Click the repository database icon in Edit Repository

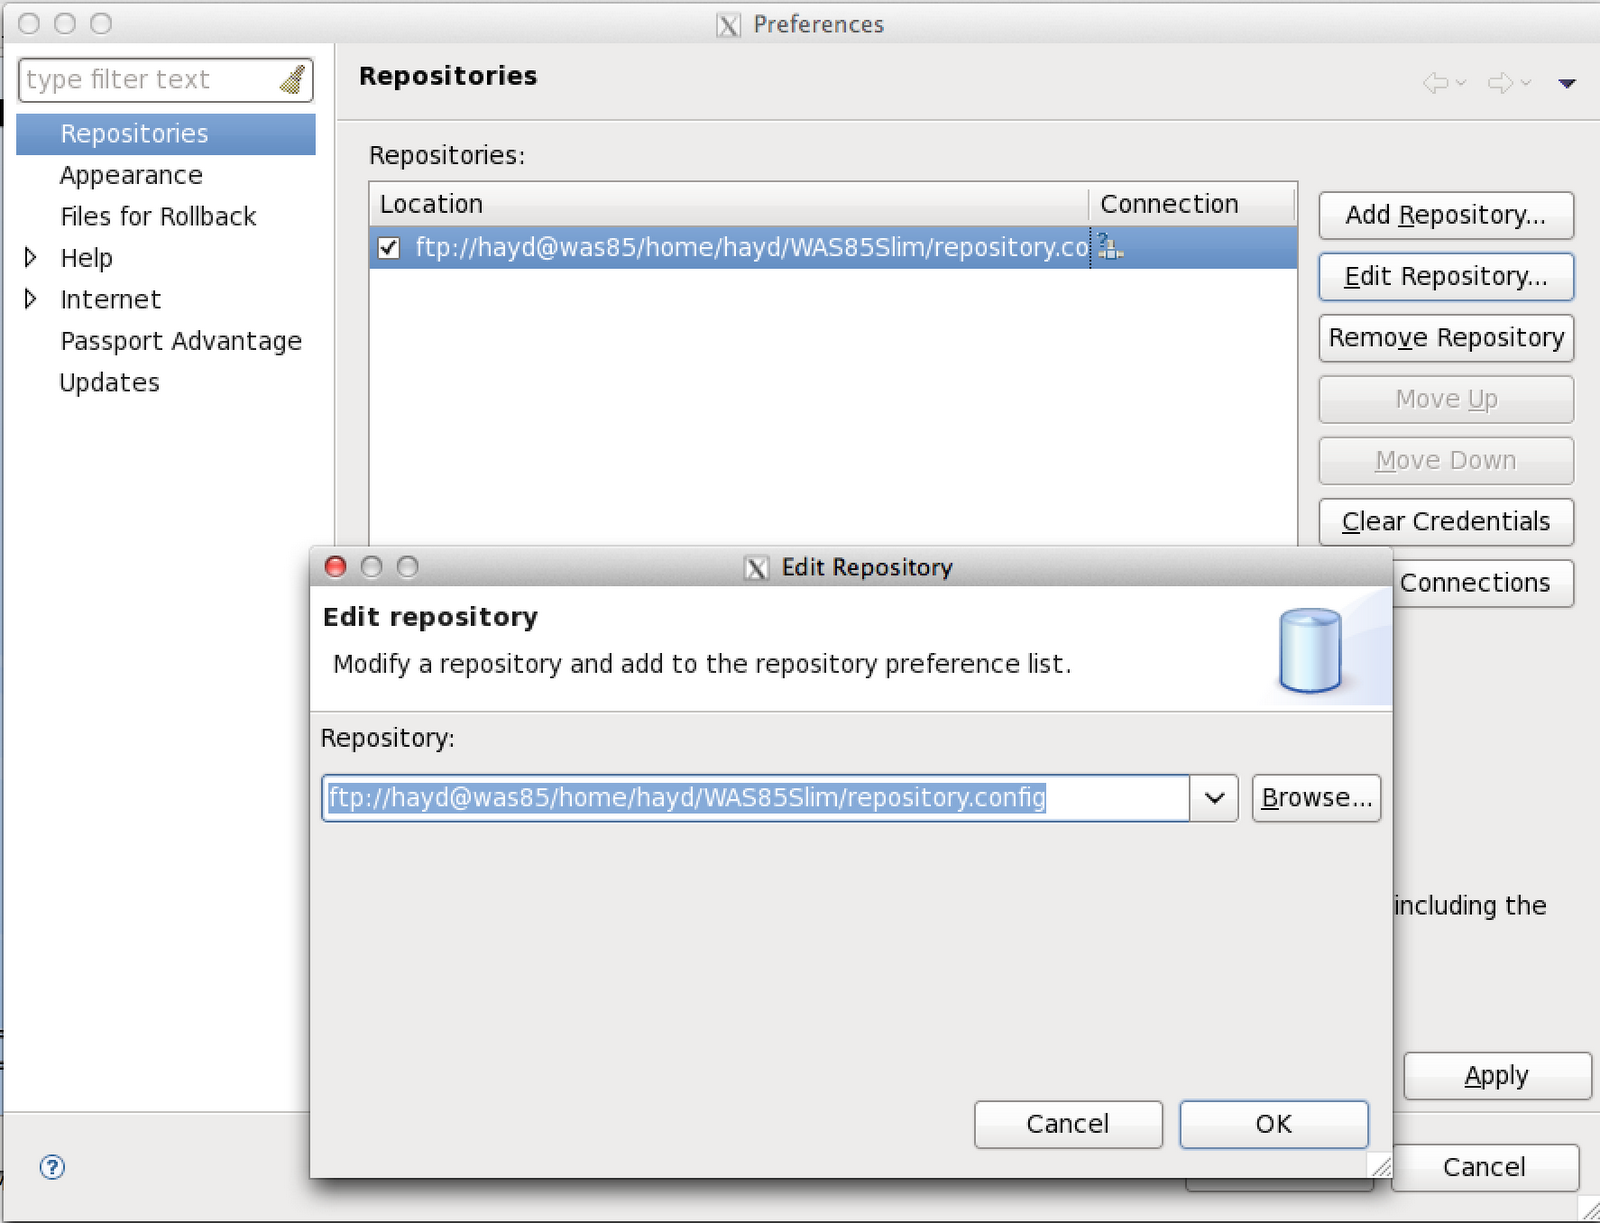tap(1310, 650)
